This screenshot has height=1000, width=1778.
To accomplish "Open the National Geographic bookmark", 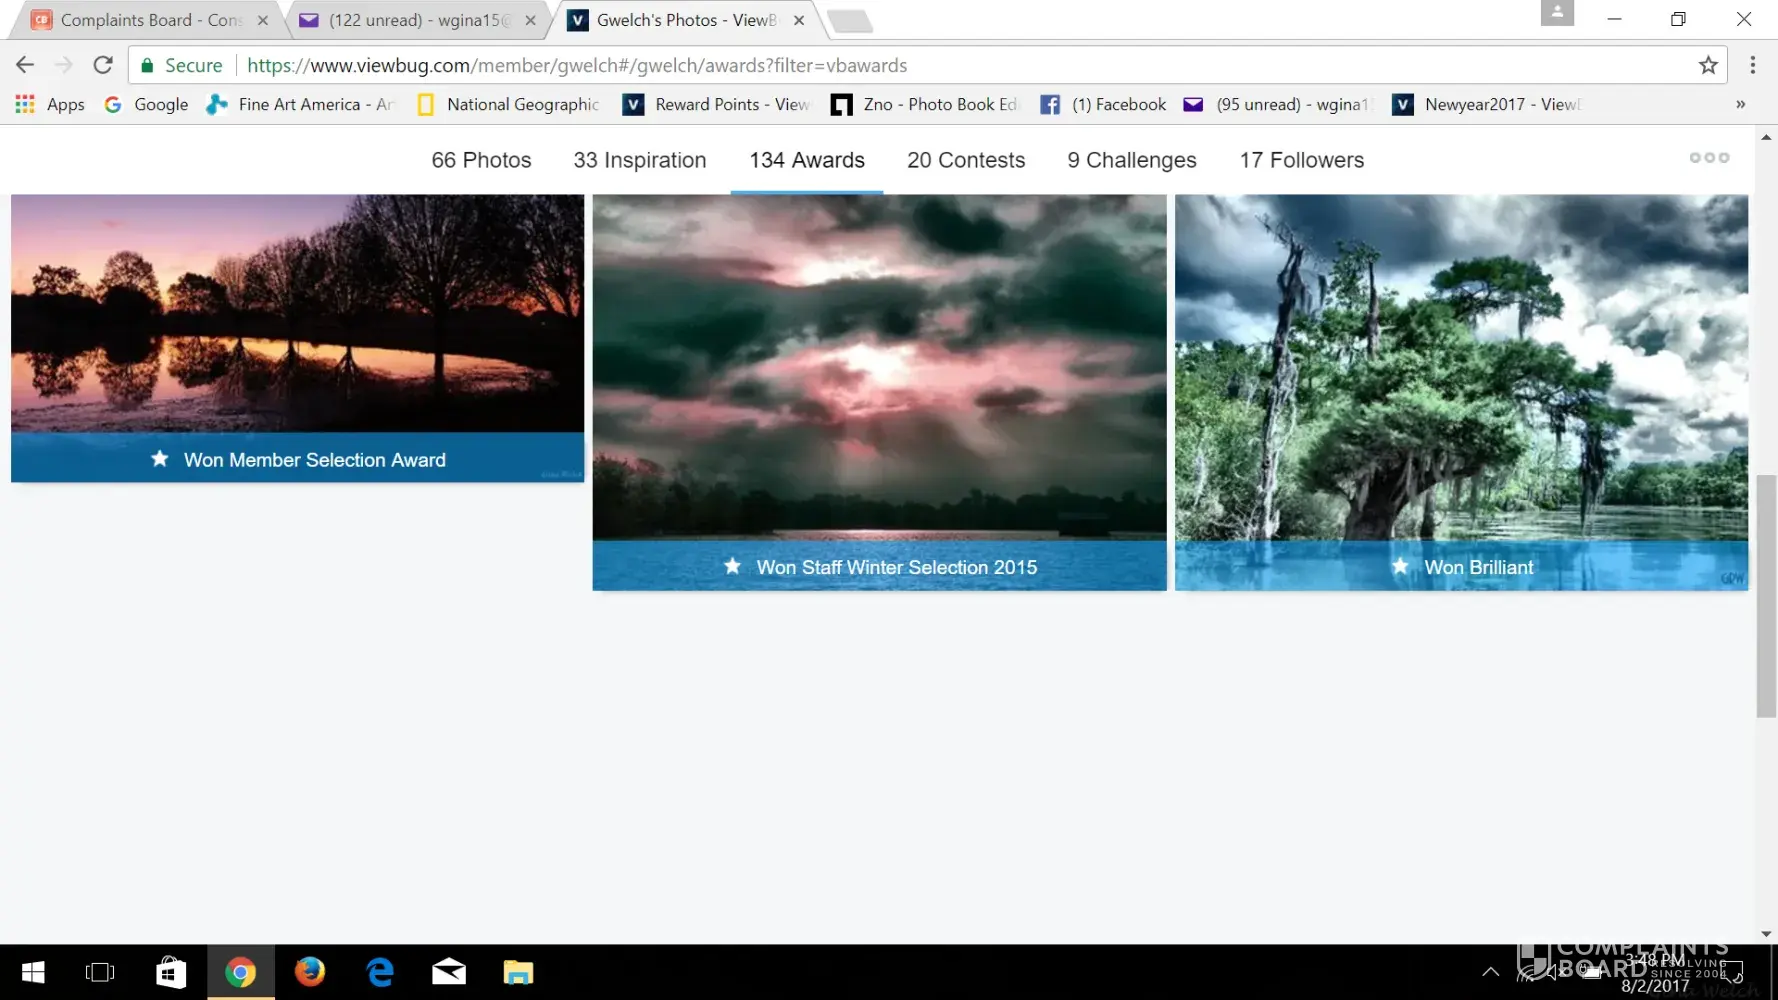I will tap(508, 104).
